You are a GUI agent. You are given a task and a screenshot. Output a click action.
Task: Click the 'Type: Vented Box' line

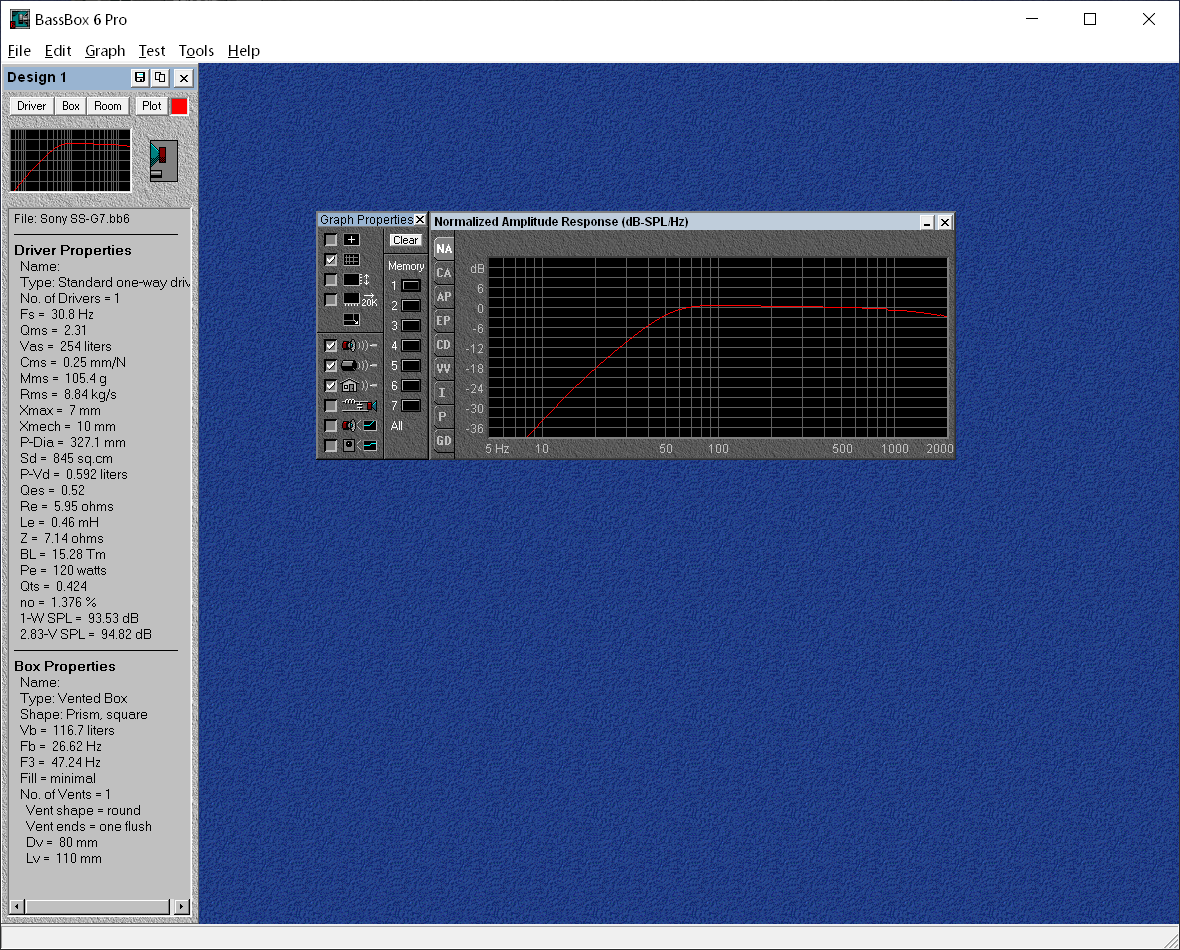[74, 699]
